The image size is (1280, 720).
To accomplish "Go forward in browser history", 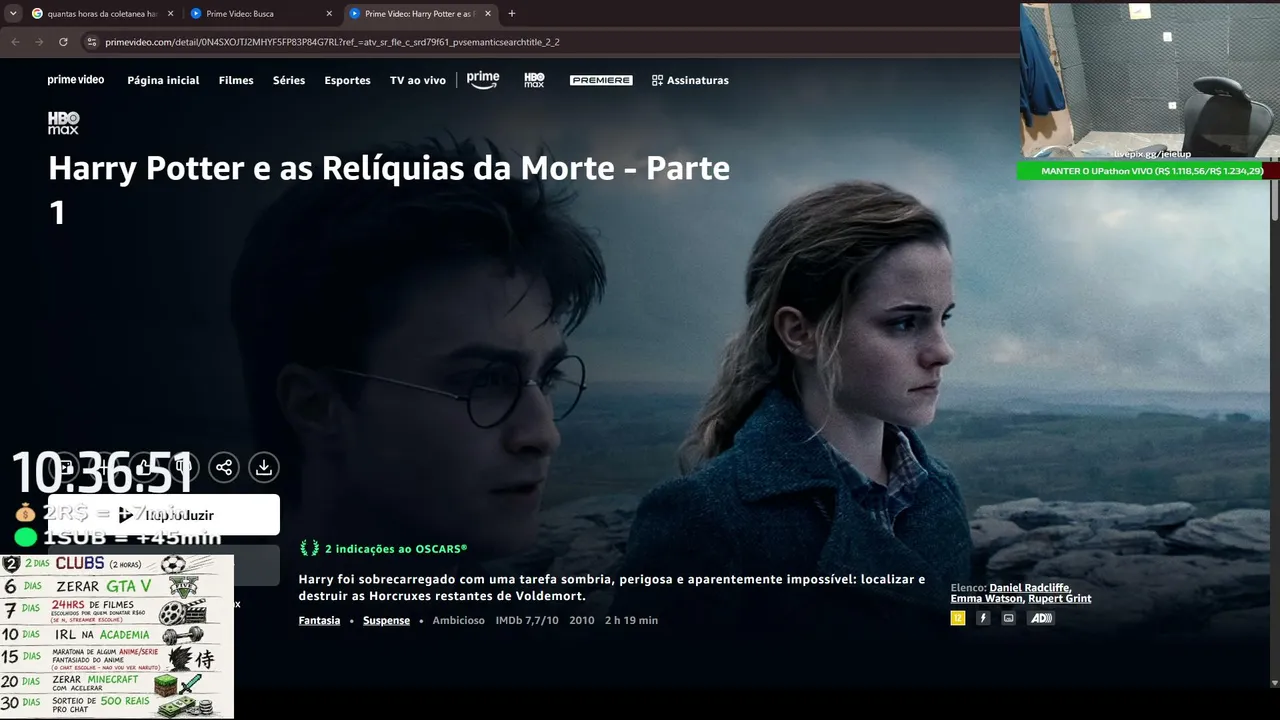I will 39,42.
